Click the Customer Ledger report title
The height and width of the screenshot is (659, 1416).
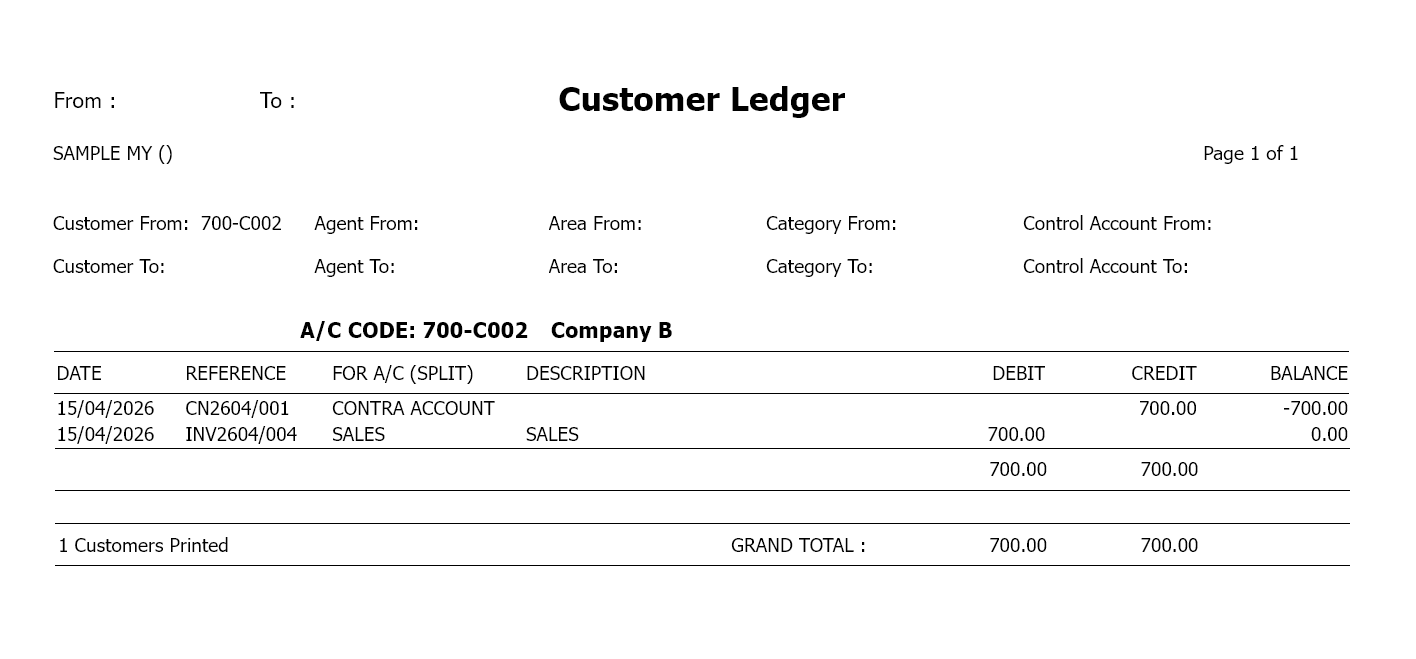(701, 100)
